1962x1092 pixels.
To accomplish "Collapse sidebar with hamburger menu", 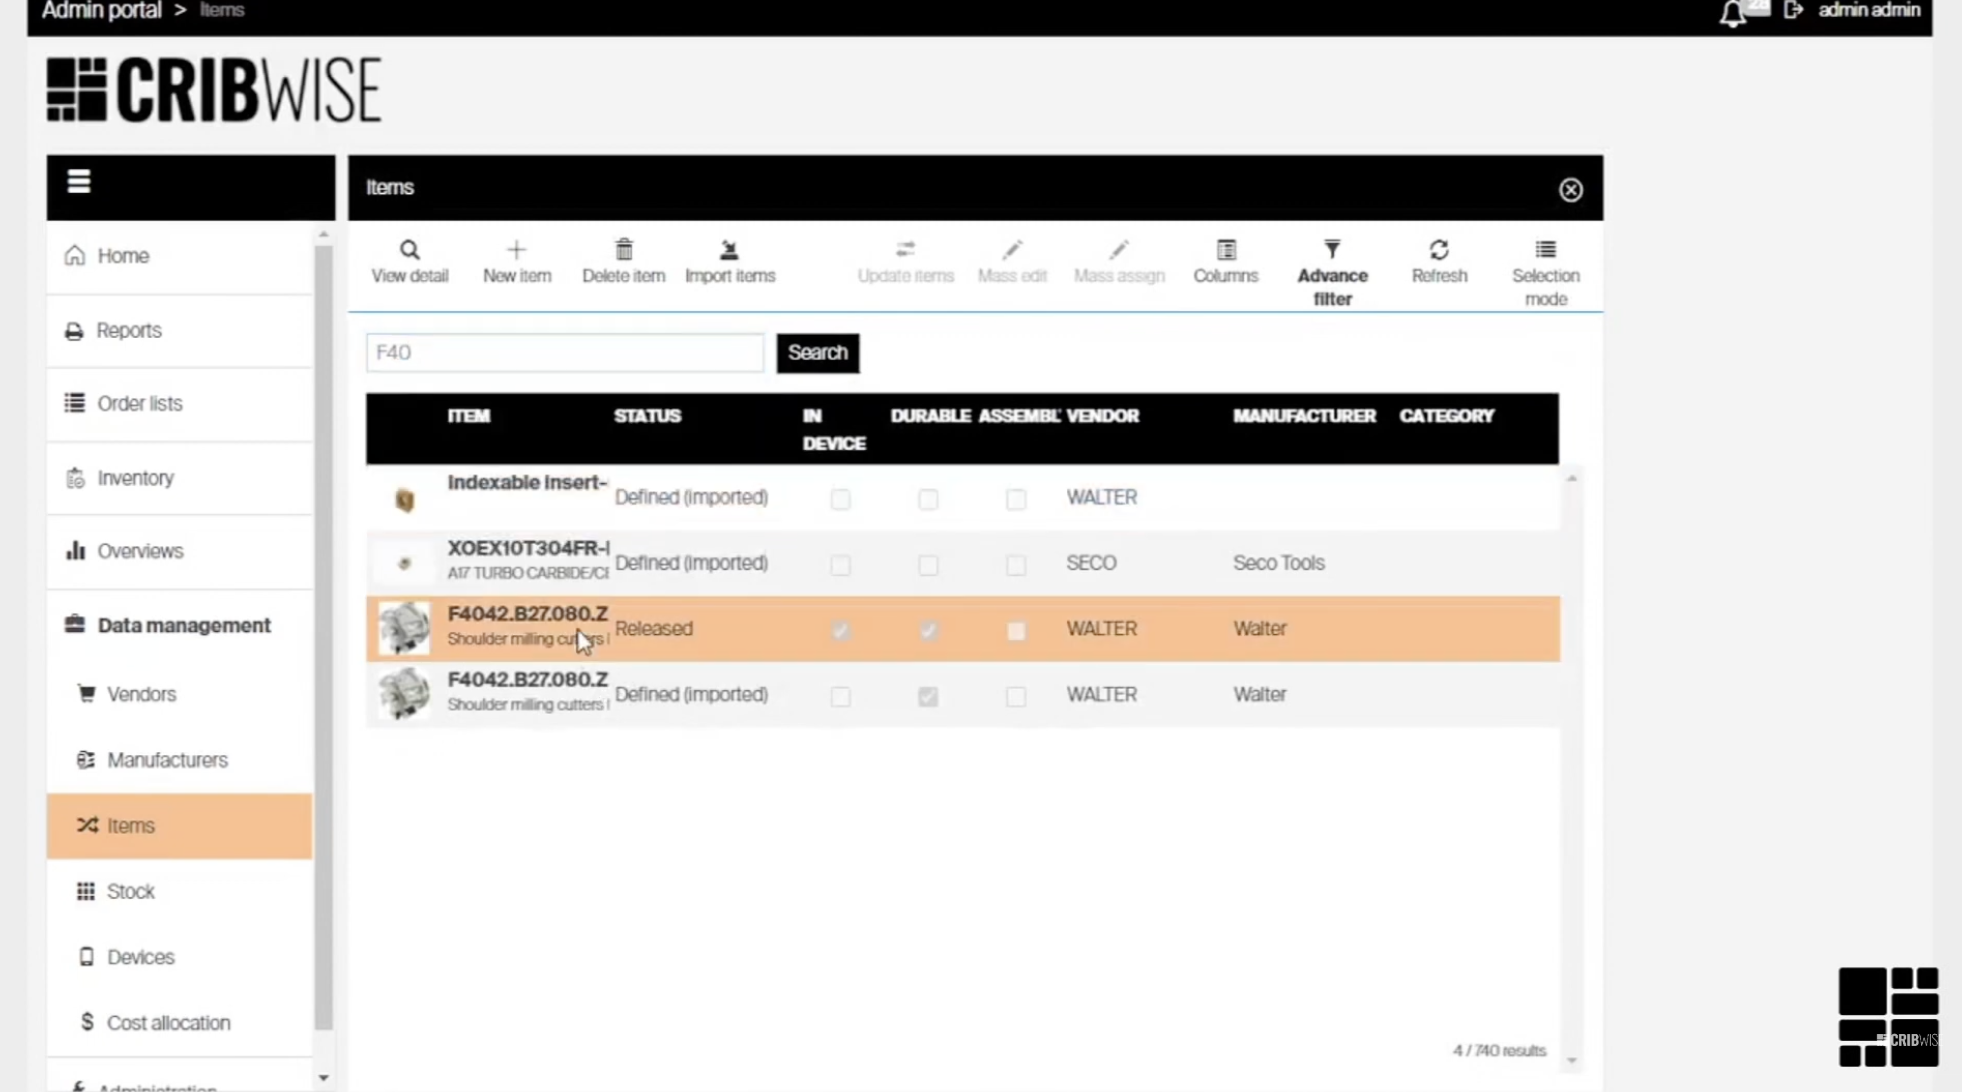I will point(79,182).
